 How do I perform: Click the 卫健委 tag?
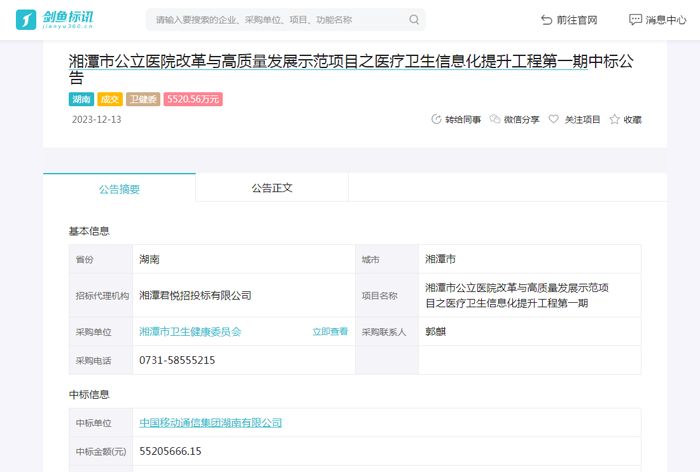click(143, 99)
